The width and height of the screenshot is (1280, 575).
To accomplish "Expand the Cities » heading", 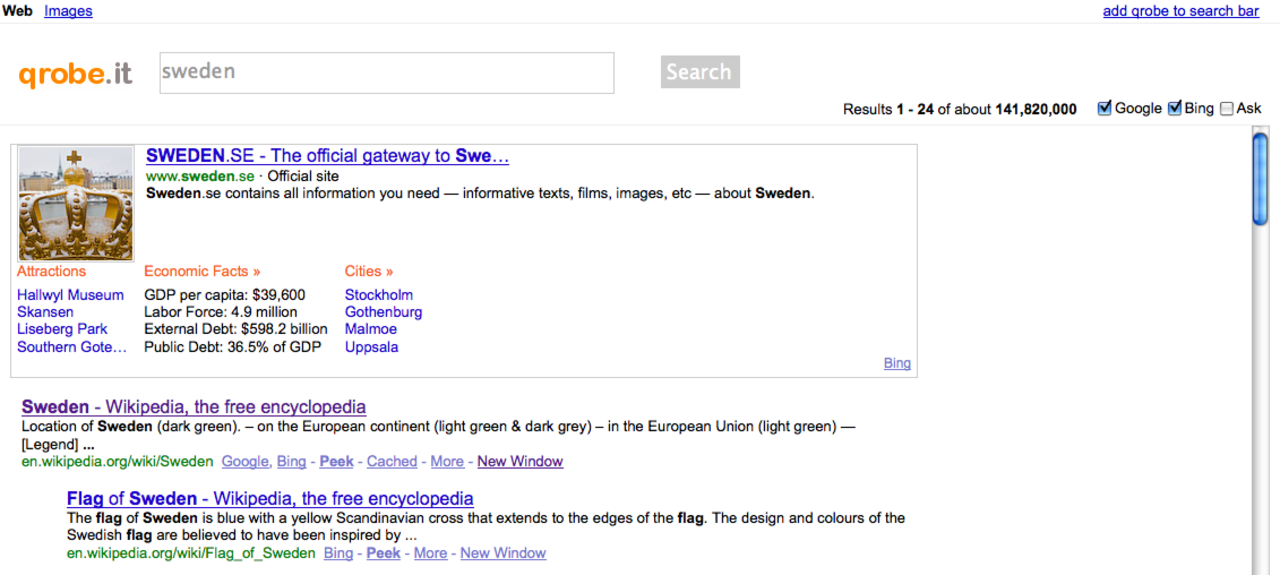I will point(369,271).
